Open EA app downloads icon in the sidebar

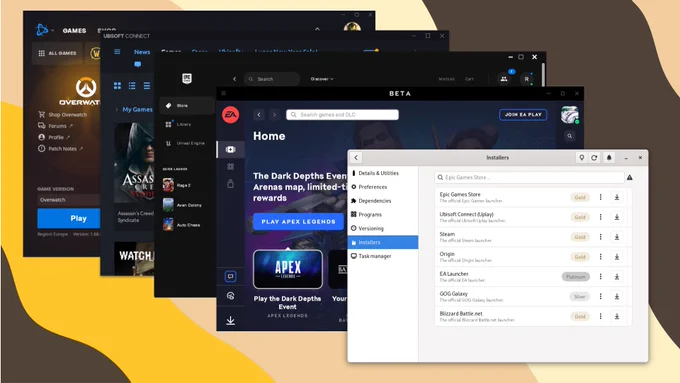[x=231, y=321]
